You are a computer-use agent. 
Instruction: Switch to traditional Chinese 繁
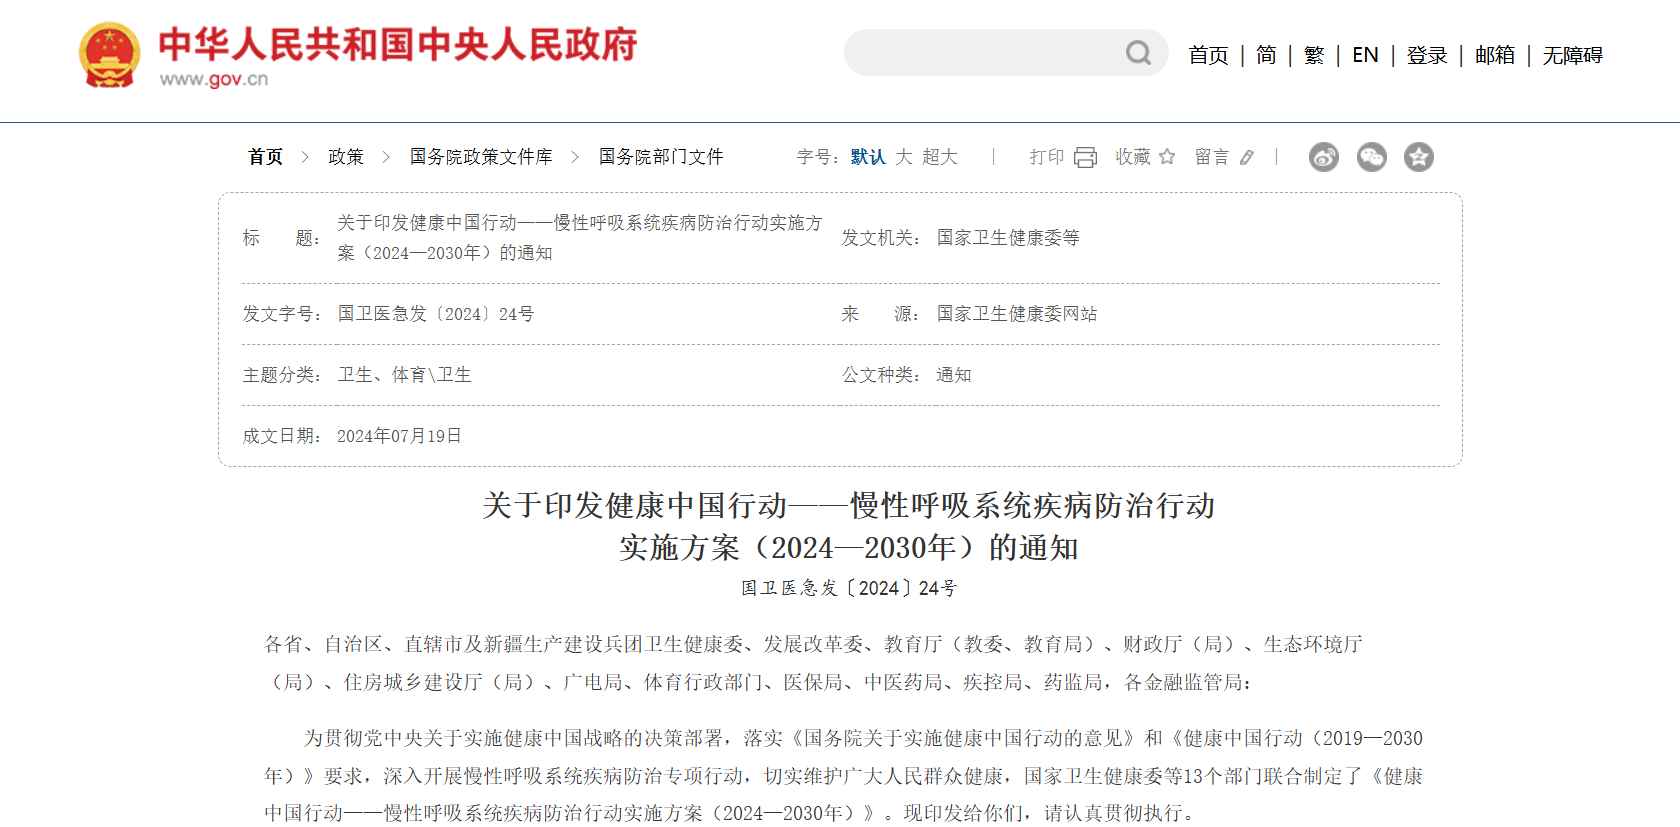click(1314, 55)
